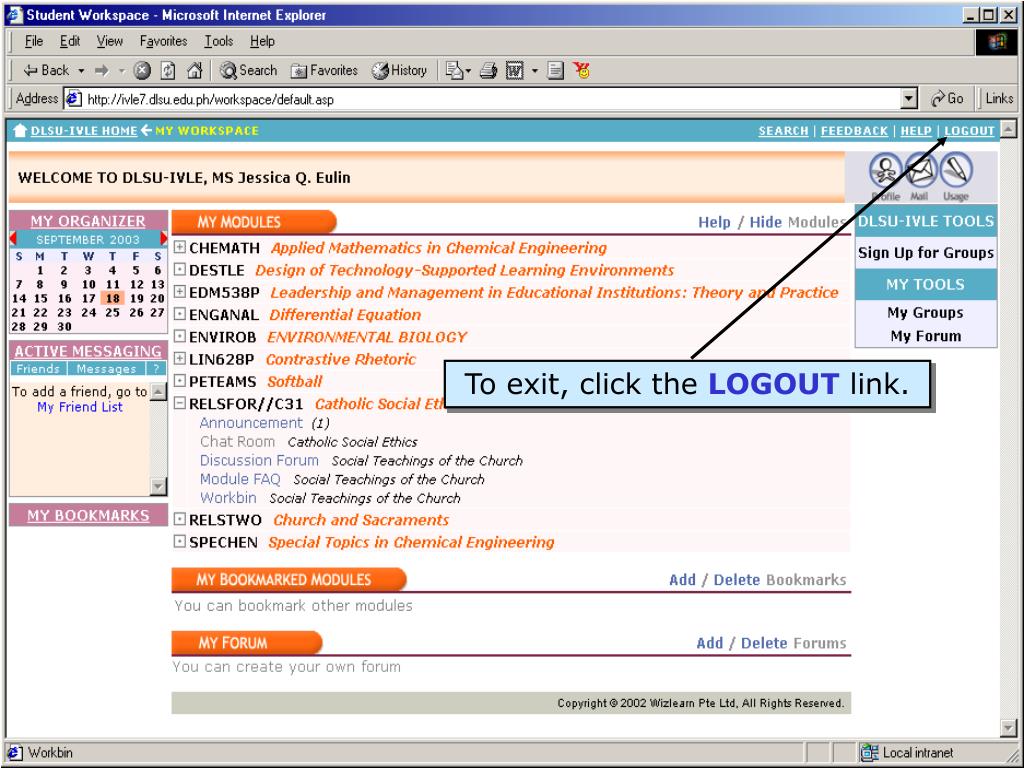Click My Friend List link

coord(80,407)
